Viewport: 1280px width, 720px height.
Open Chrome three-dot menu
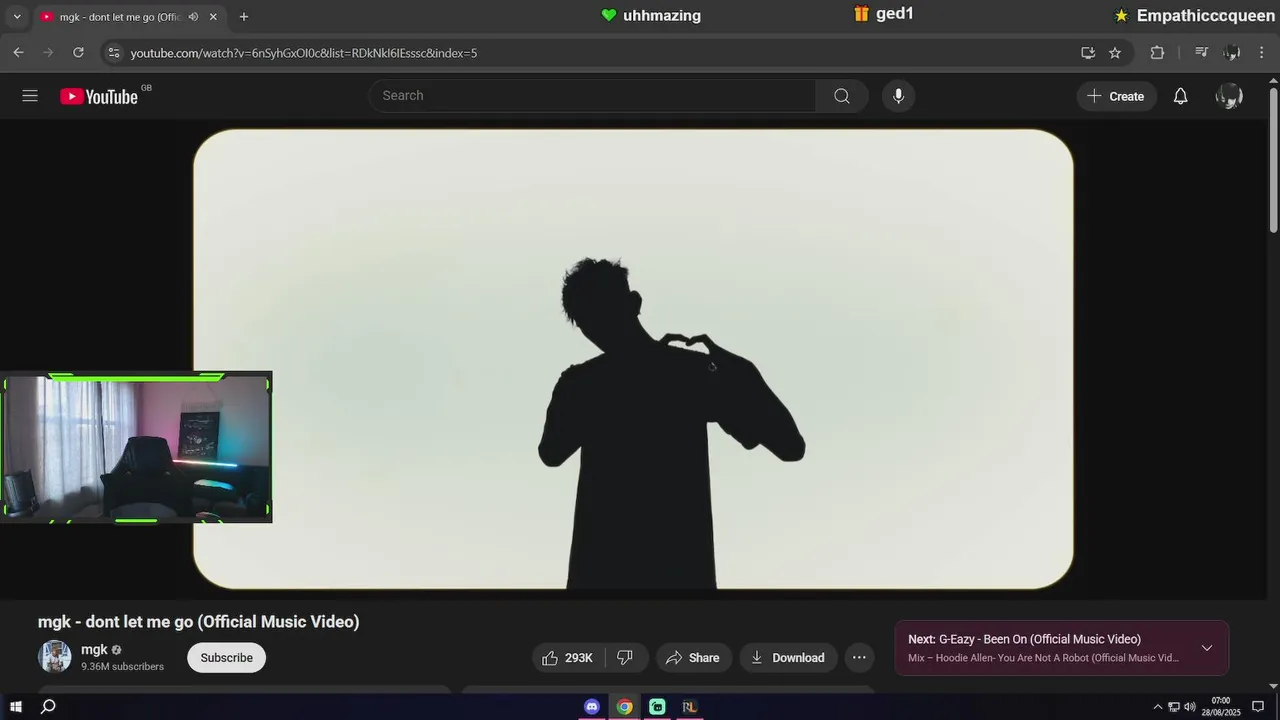[1262, 52]
